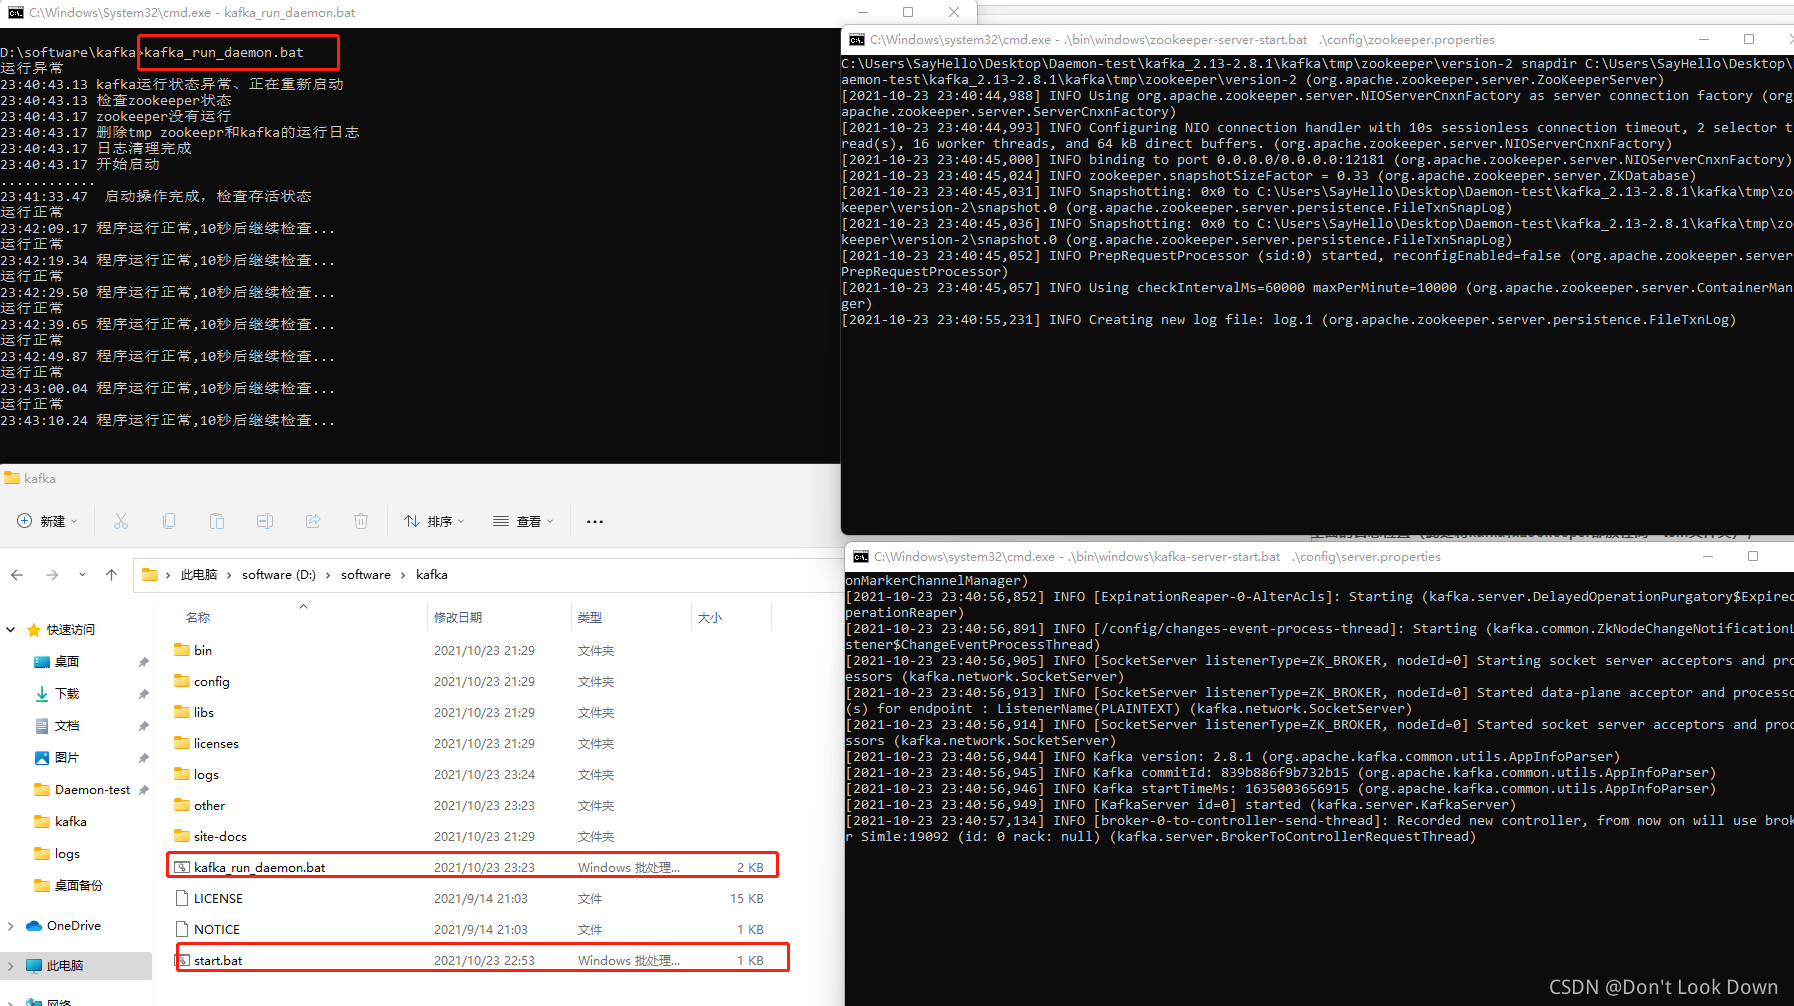Expand the This PC (此电脑) tree node
This screenshot has height=1006, width=1794.
point(11,966)
